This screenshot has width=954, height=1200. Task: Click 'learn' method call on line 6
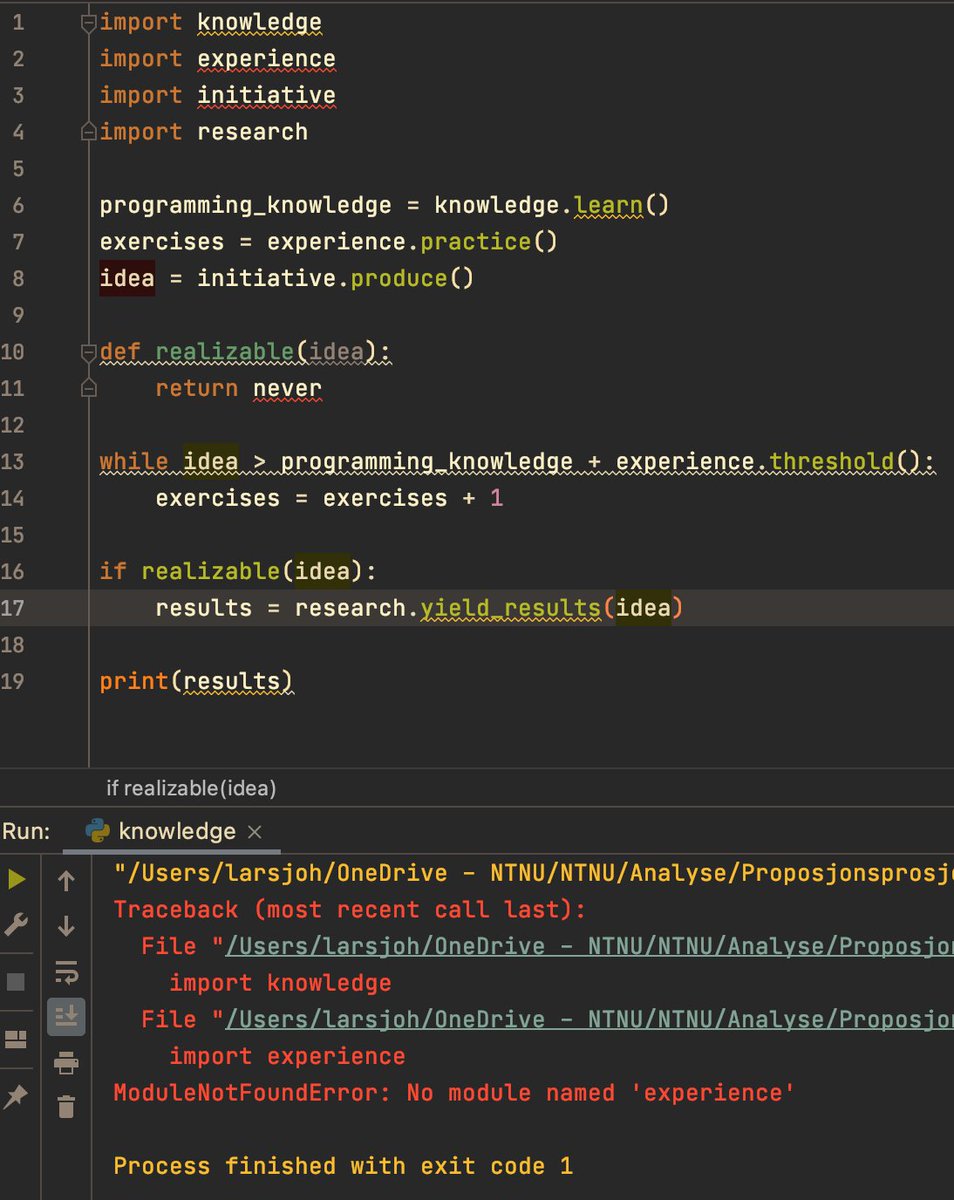609,206
